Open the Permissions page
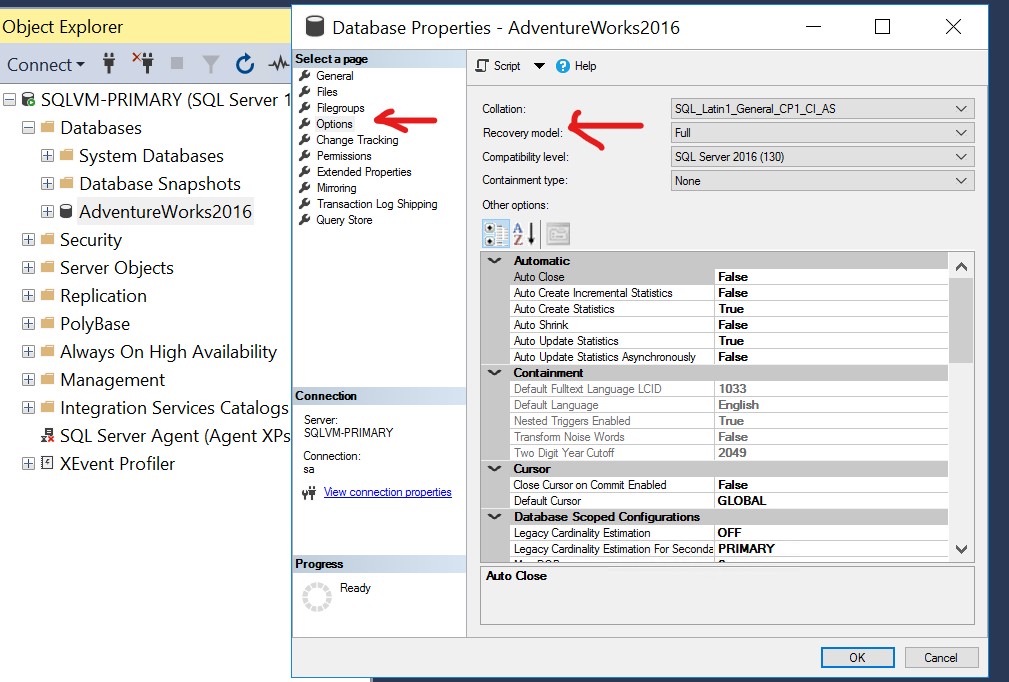The image size is (1009, 682). 344,156
